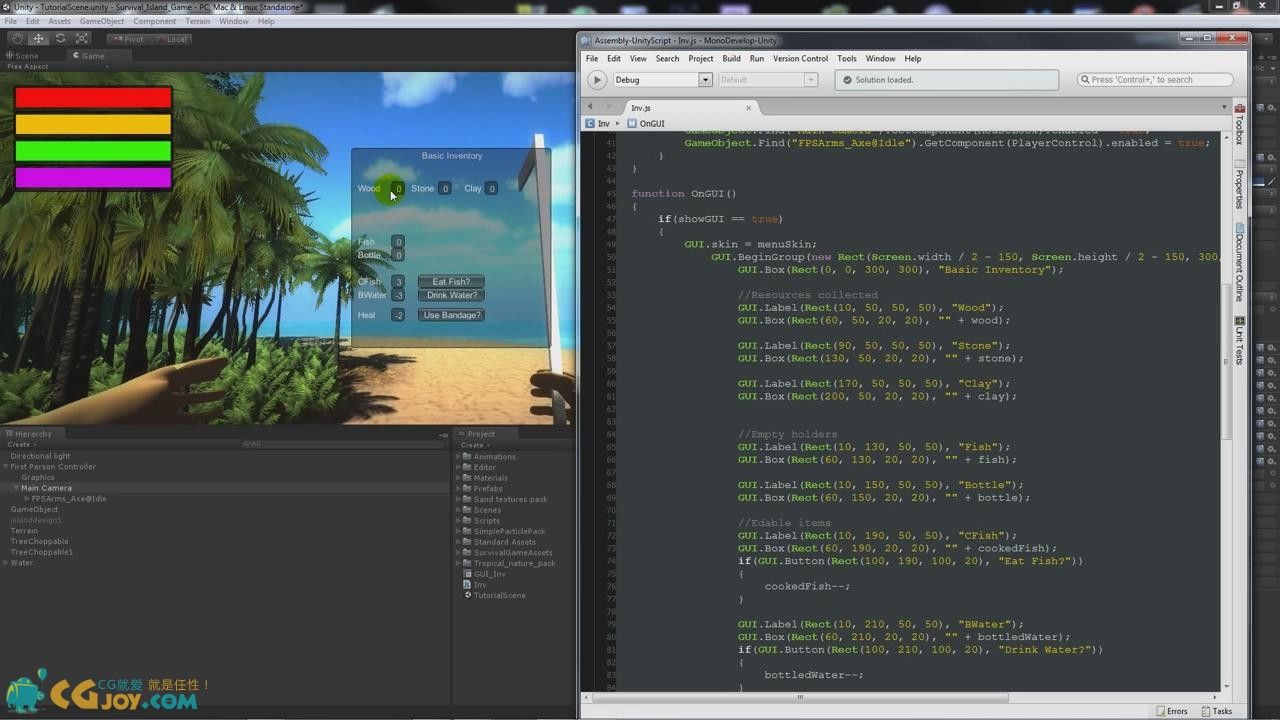The height and width of the screenshot is (720, 1280).
Task: Toggle the Local handle rotation button
Action: pyautogui.click(x=171, y=39)
